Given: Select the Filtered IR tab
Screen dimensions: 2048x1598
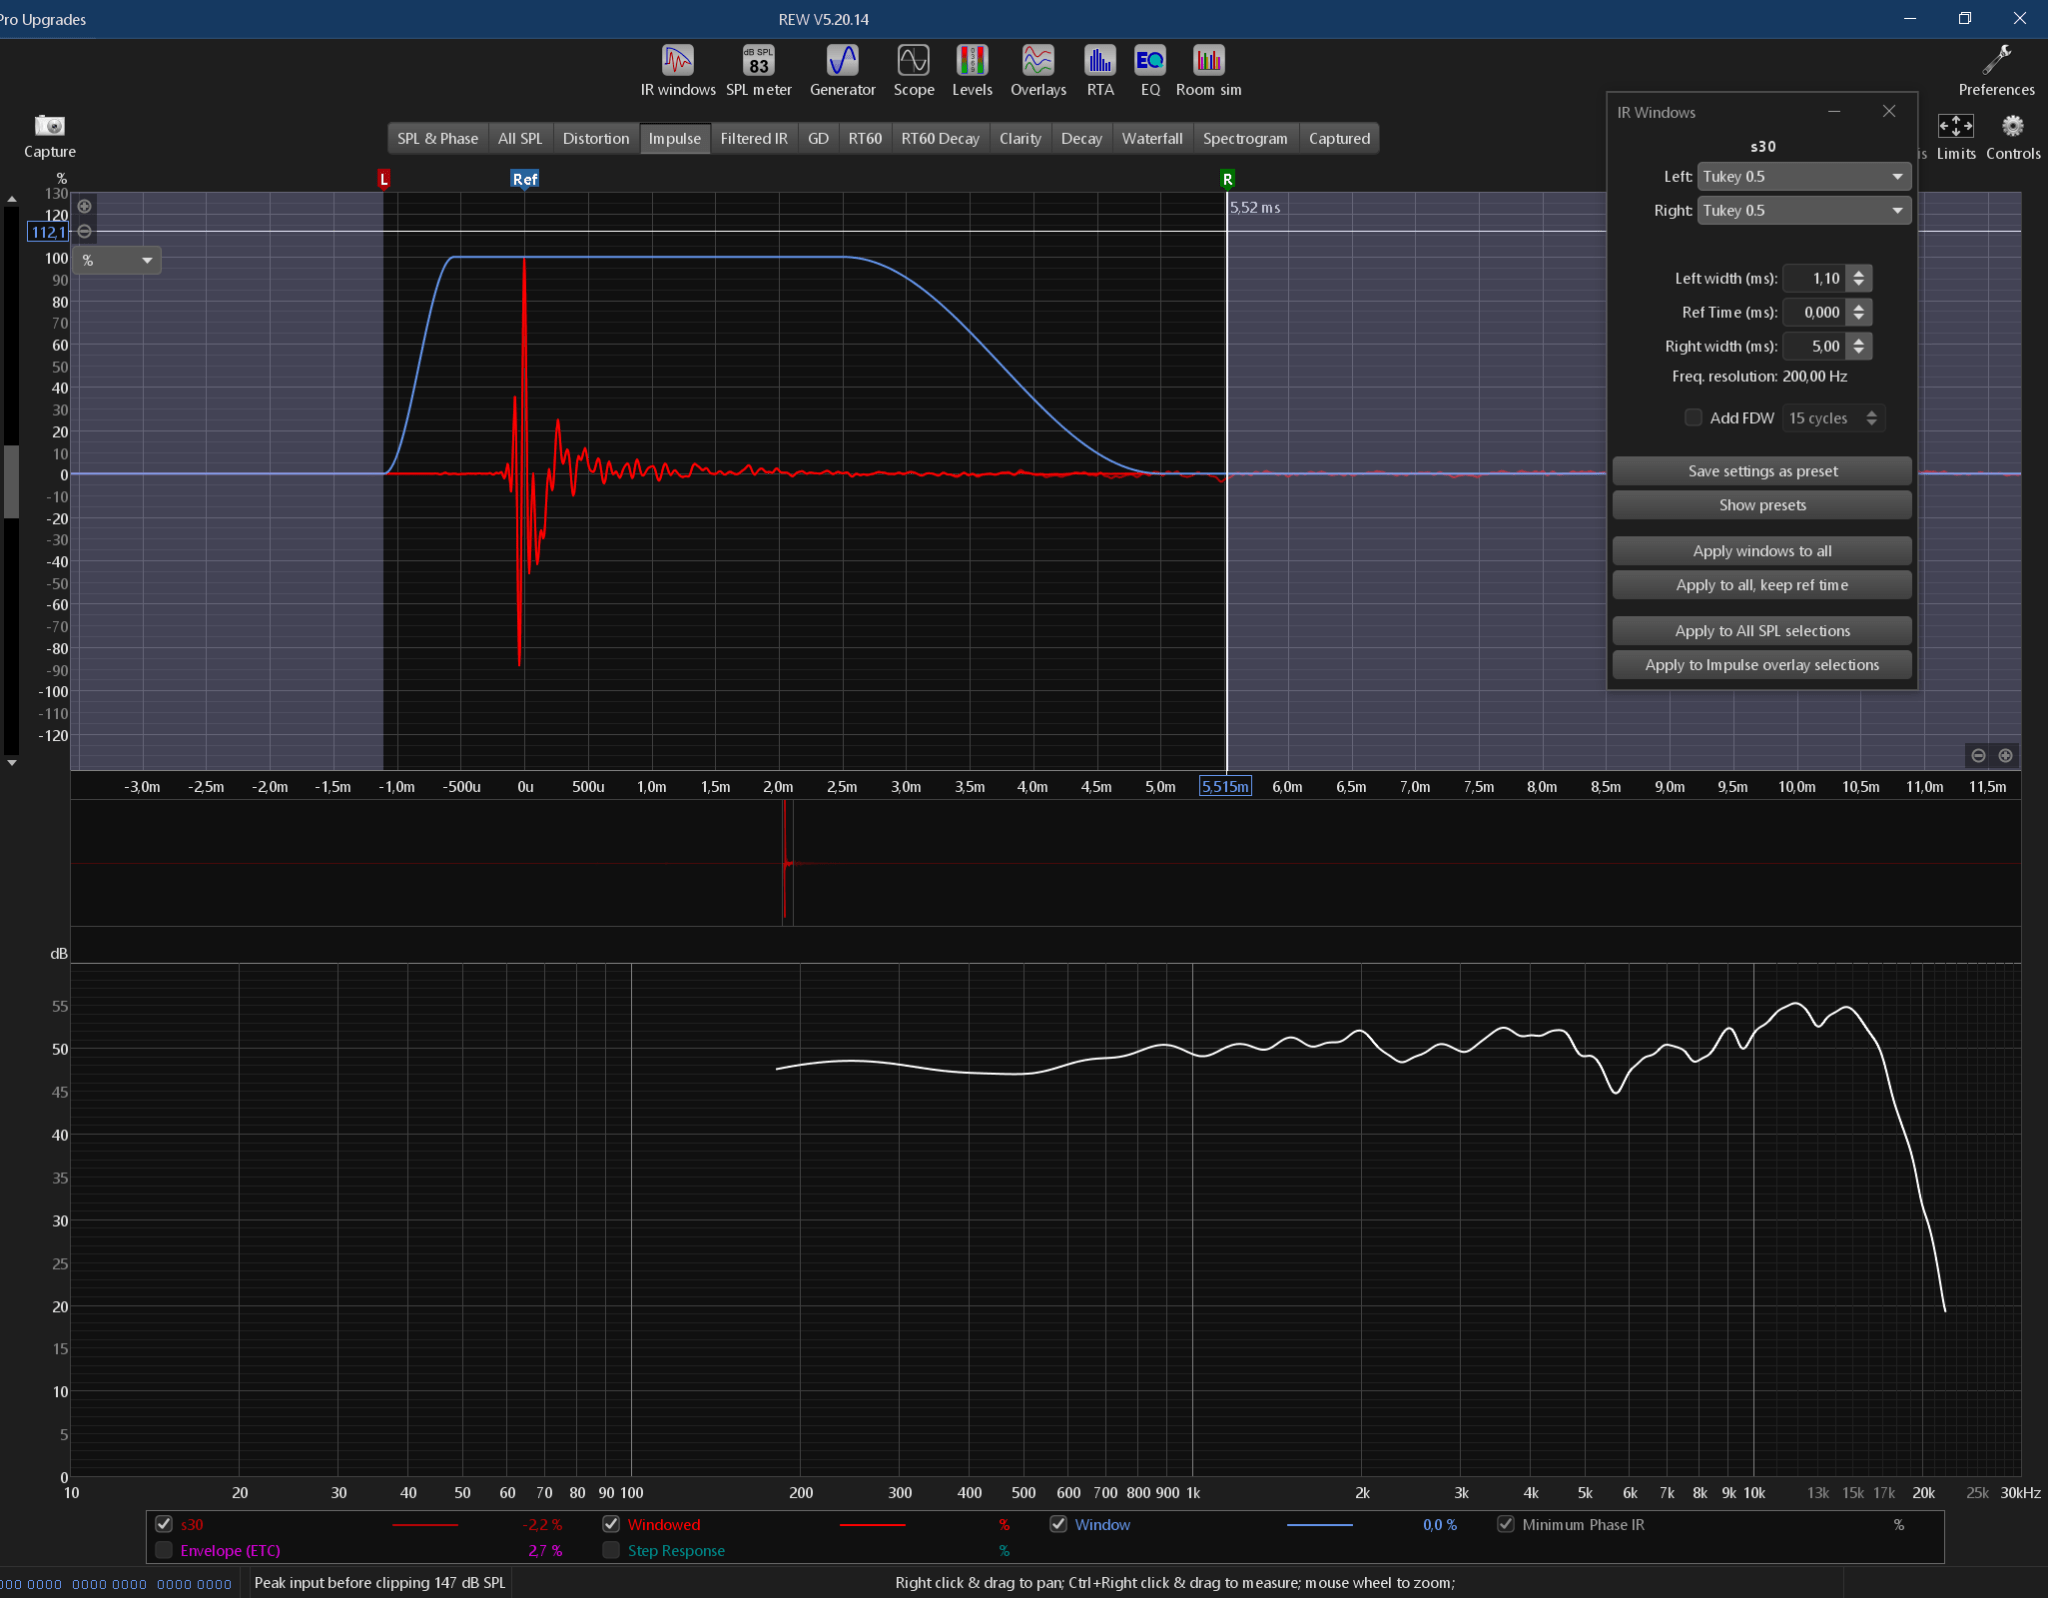Looking at the screenshot, I should click(753, 139).
